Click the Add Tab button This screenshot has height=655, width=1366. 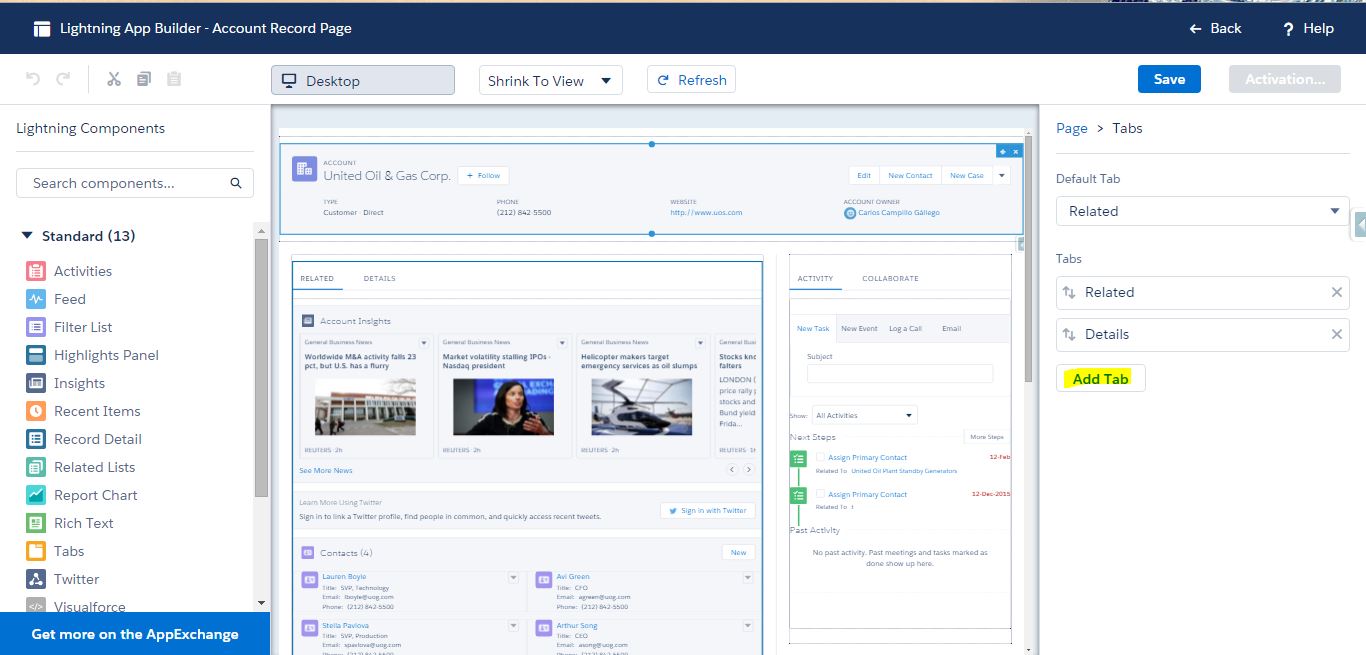[x=1100, y=379]
